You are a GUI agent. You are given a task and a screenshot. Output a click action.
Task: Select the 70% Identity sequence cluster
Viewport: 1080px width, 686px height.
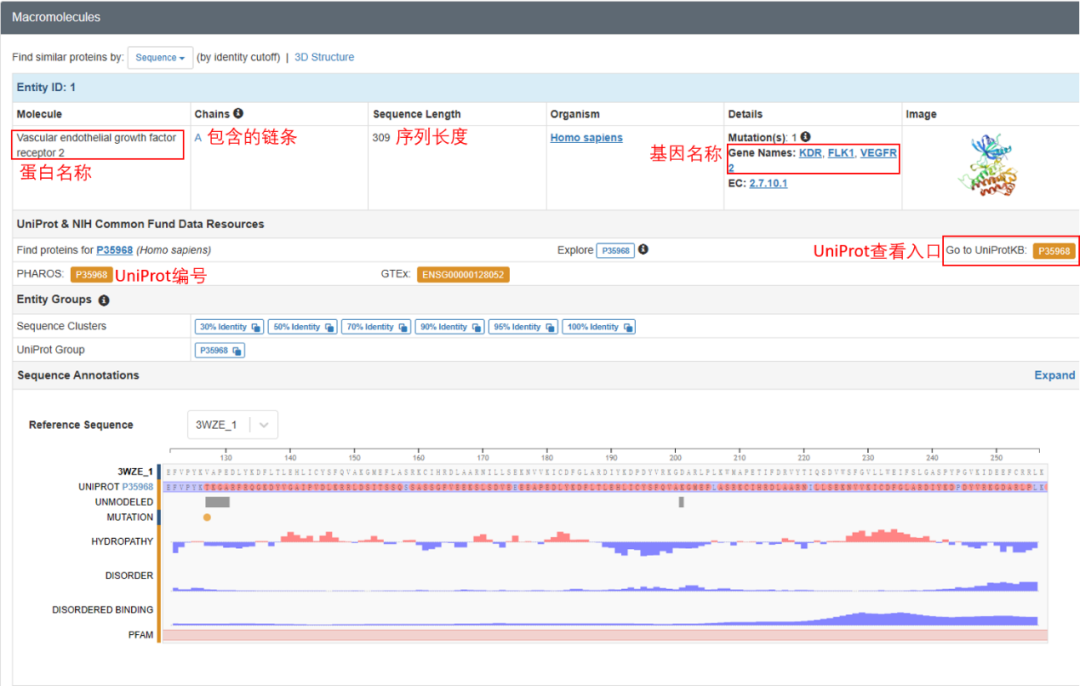pos(376,327)
